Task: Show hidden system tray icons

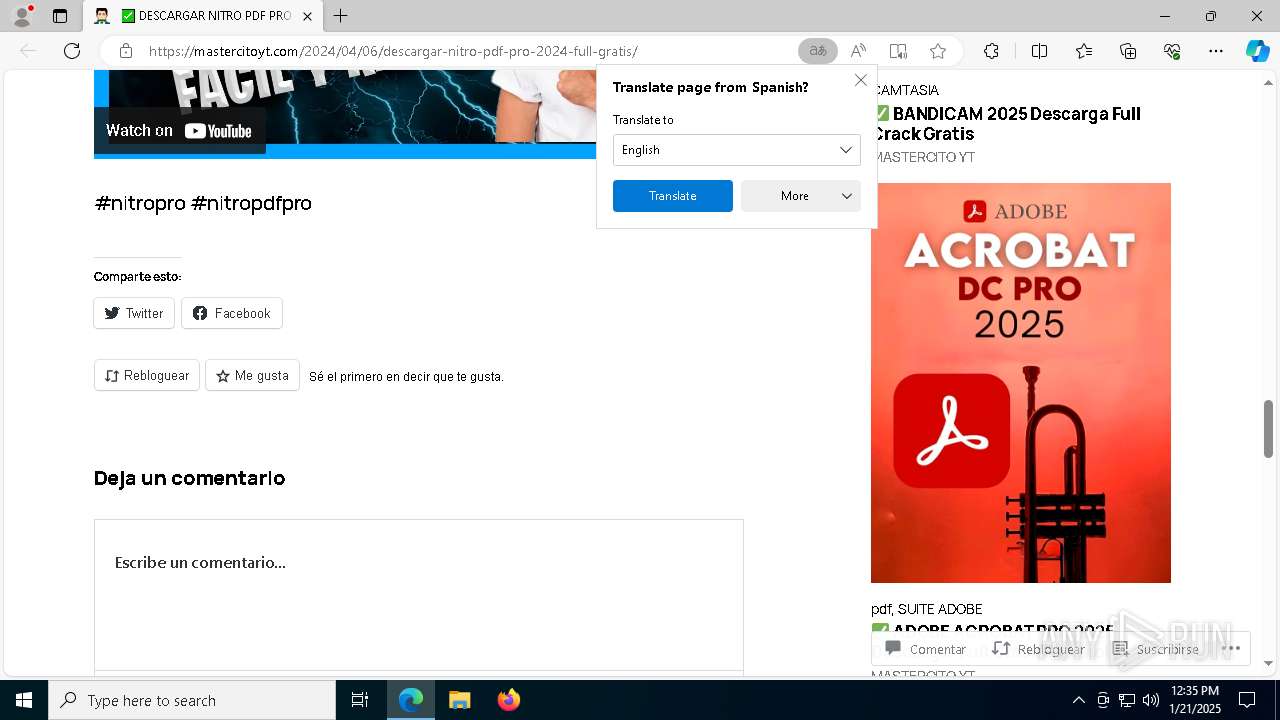Action: click(1078, 700)
